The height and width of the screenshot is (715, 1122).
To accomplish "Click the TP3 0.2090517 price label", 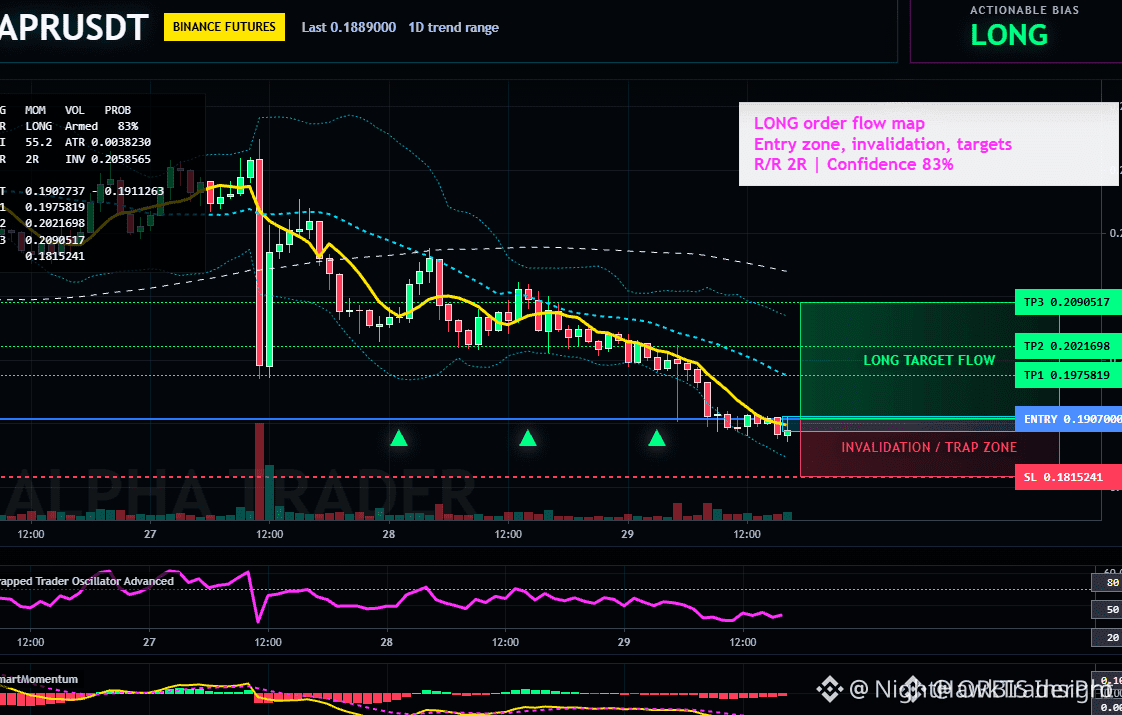I will pyautogui.click(x=1066, y=302).
